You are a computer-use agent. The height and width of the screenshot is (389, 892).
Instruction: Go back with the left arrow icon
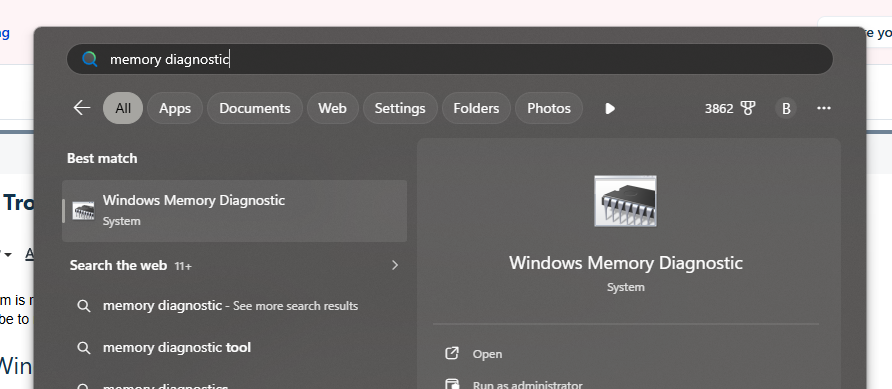click(x=82, y=108)
